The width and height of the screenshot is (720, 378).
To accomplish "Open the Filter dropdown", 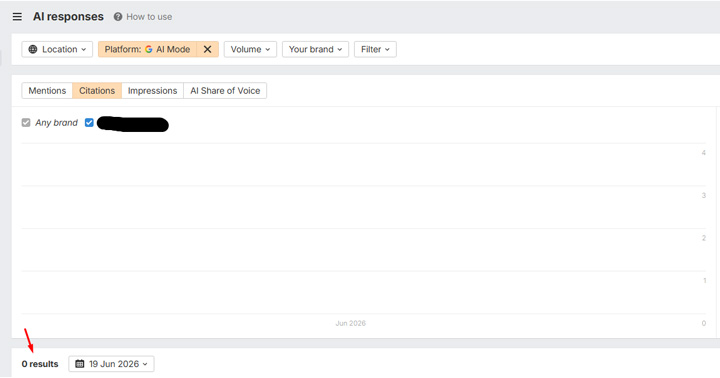I will point(375,49).
